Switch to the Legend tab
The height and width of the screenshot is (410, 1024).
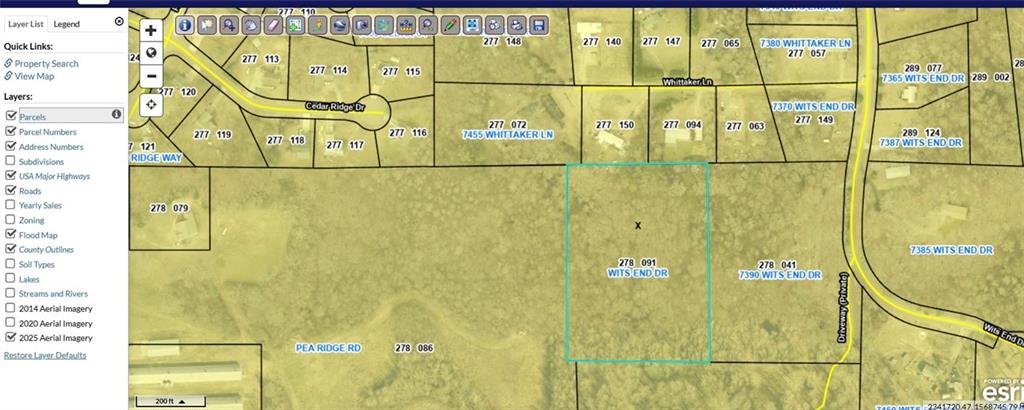coord(67,24)
